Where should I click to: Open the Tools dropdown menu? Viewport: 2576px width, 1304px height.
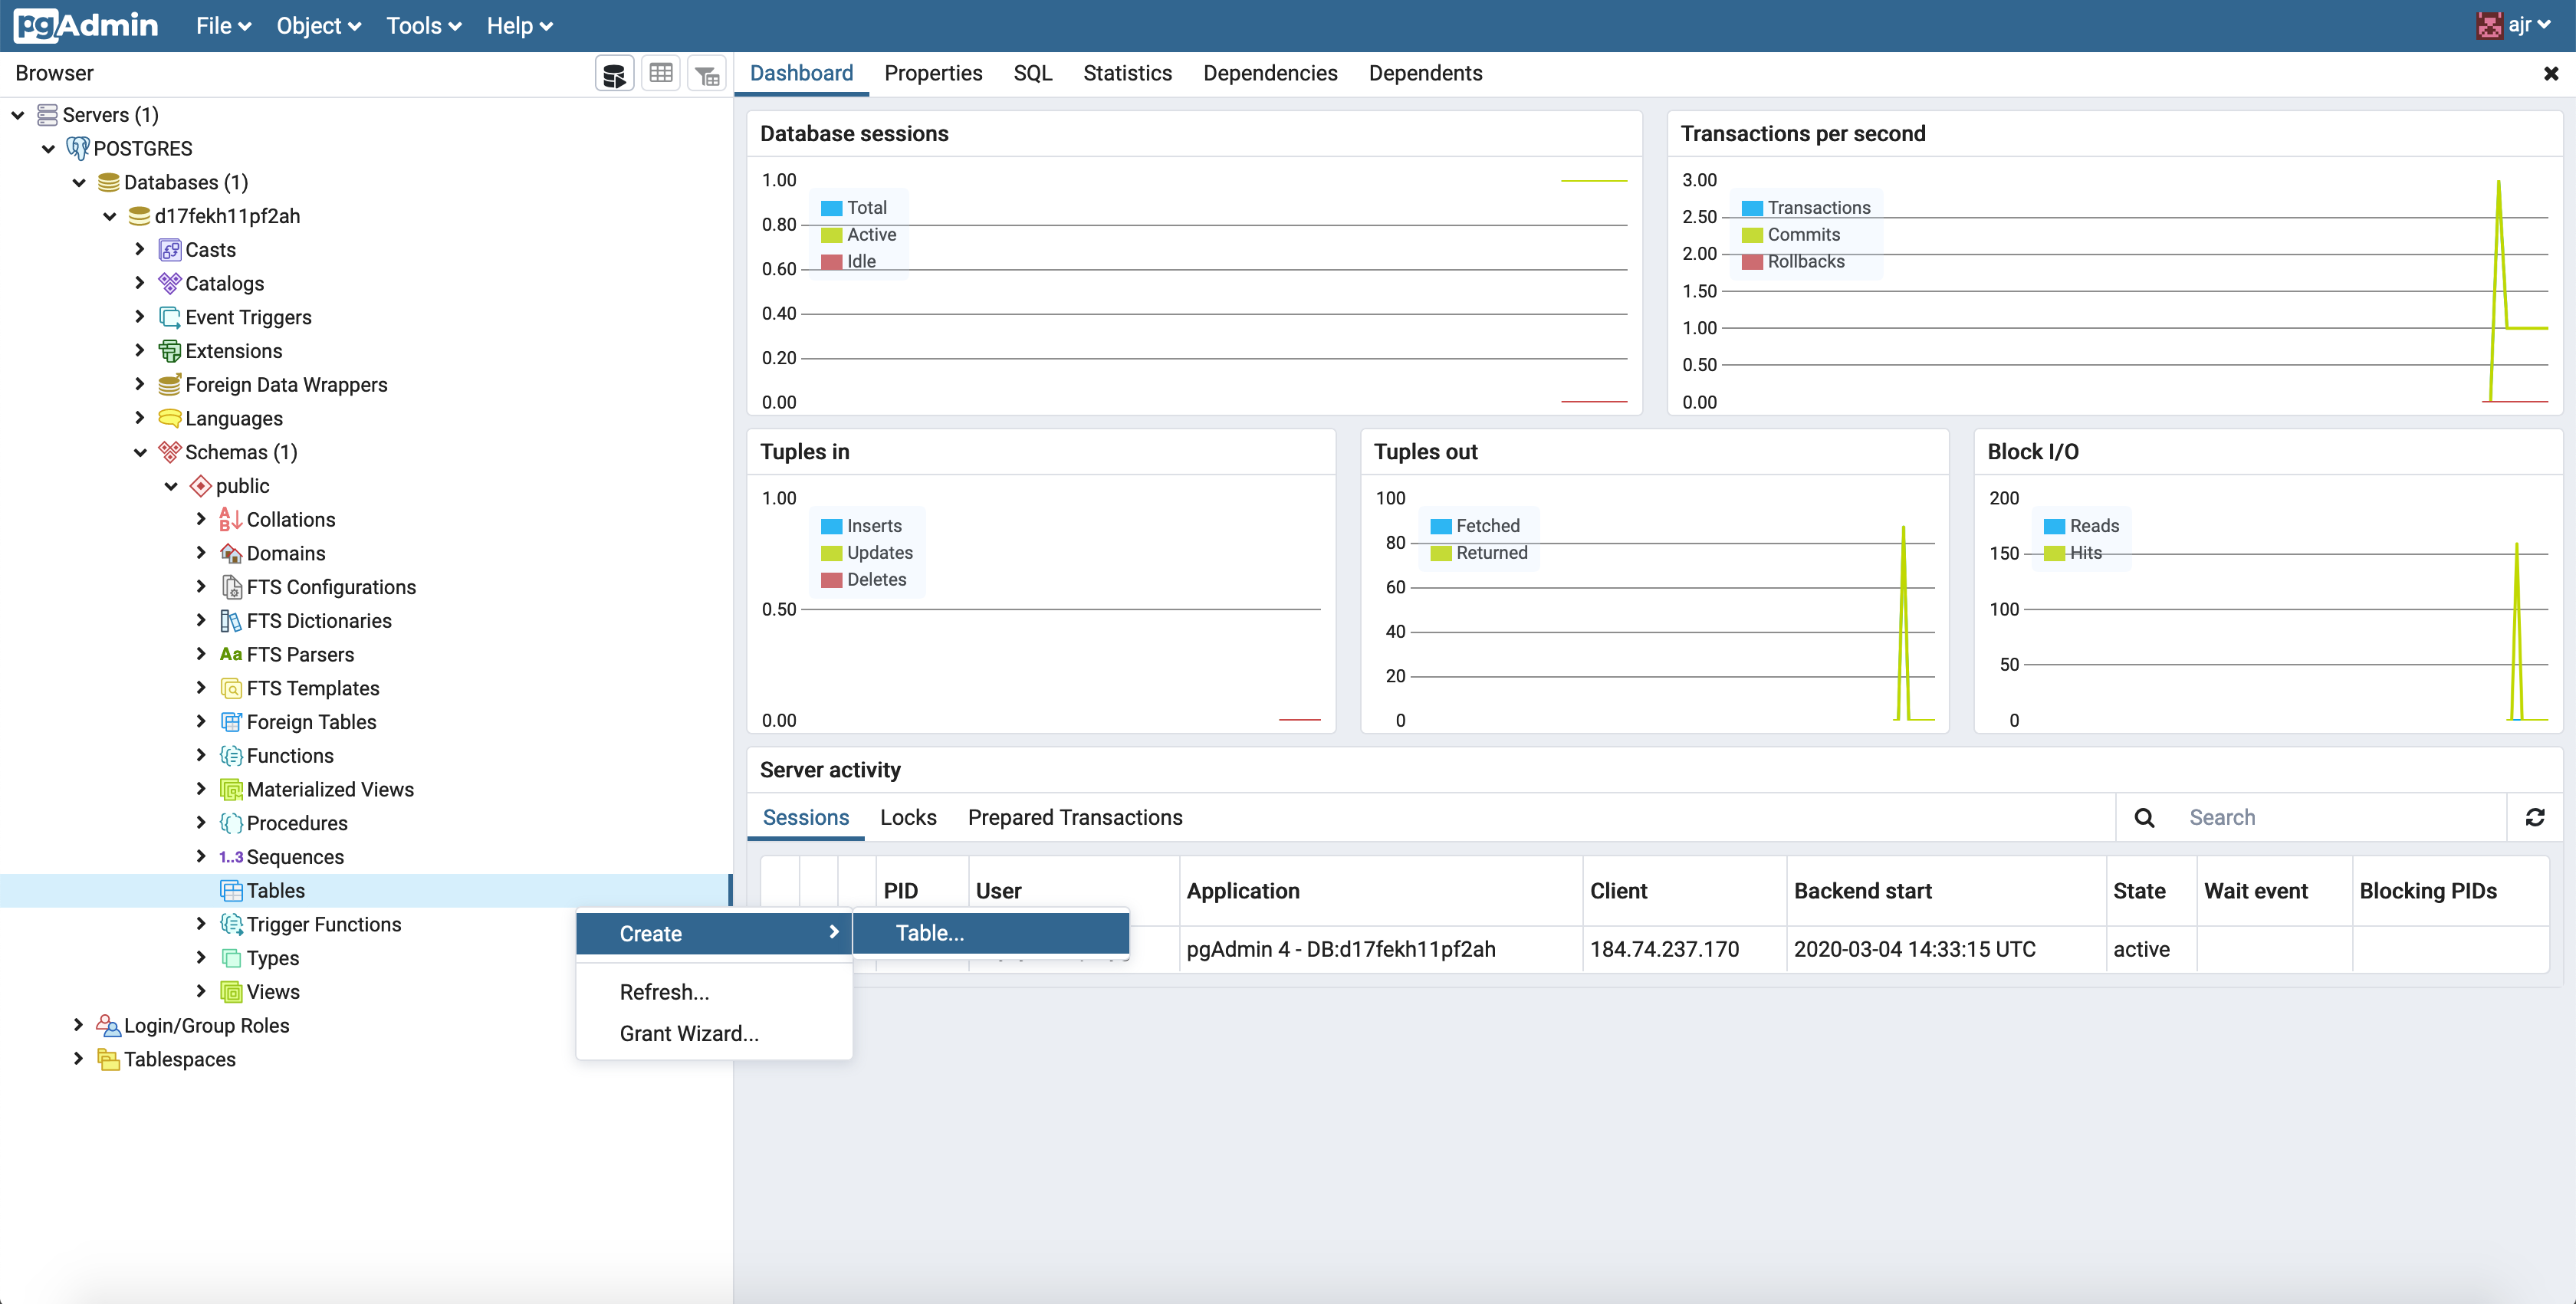pyautogui.click(x=423, y=26)
